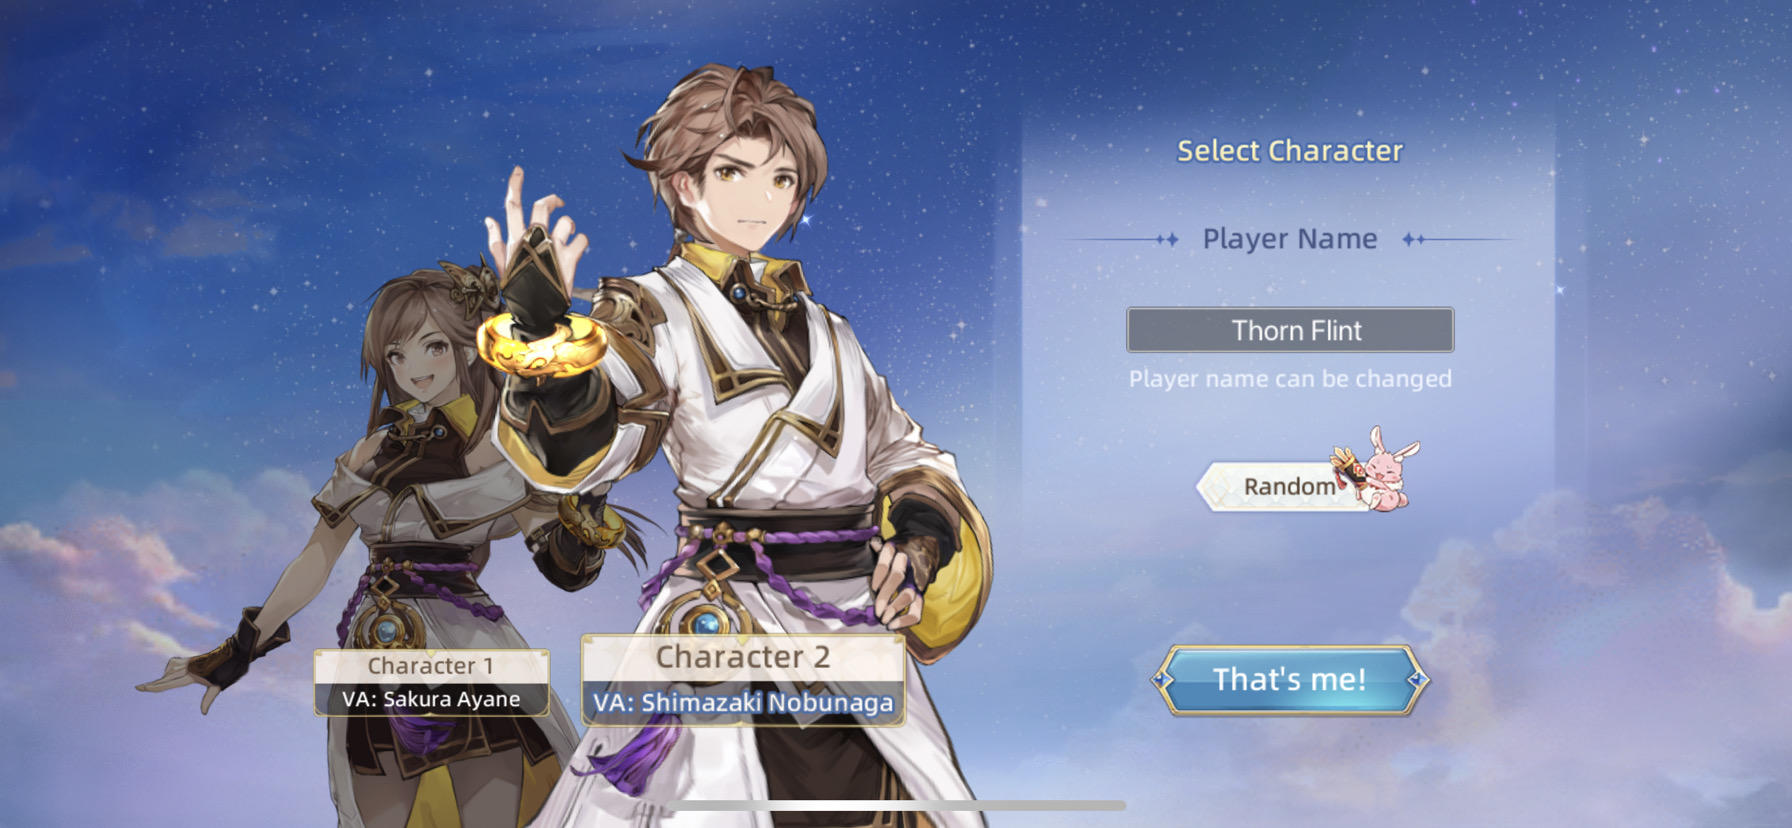Select the Character 2 label

tap(743, 657)
